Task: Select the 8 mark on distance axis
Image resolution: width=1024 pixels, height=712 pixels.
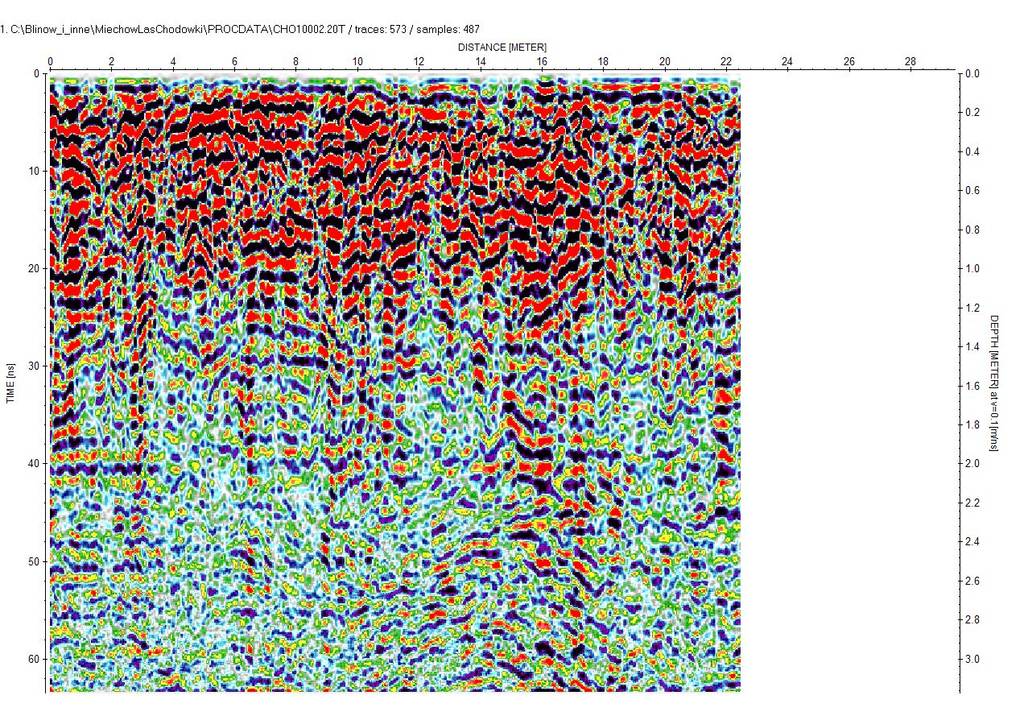Action: (x=296, y=62)
